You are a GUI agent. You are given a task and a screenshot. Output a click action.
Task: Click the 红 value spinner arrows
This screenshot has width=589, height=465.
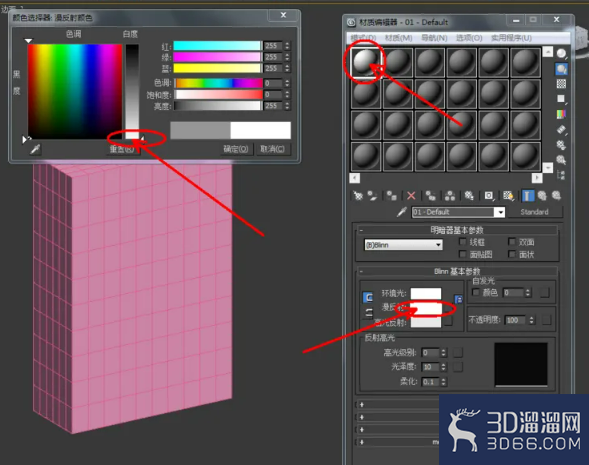[x=287, y=46]
